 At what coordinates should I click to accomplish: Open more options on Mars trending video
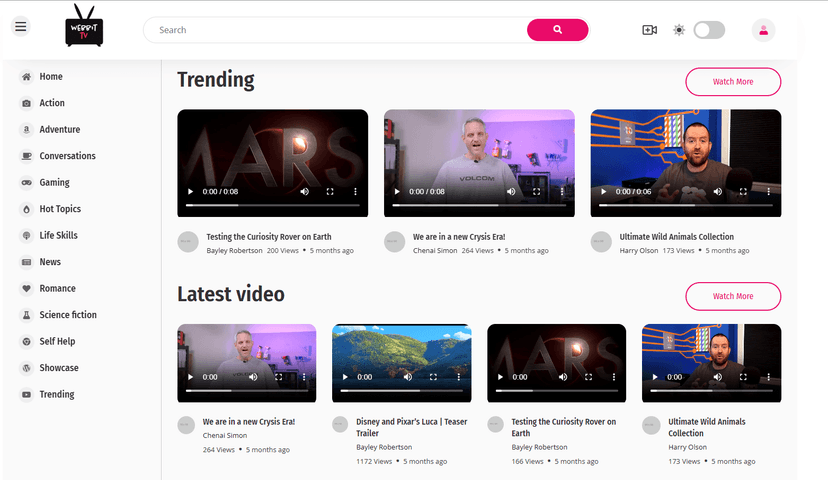point(355,191)
